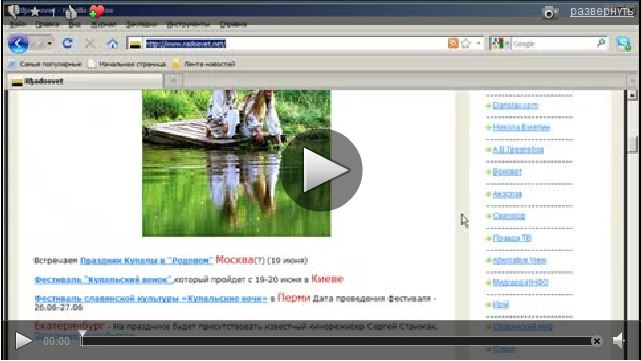
Task: Click the star favorite icon
Action: tap(35, 11)
